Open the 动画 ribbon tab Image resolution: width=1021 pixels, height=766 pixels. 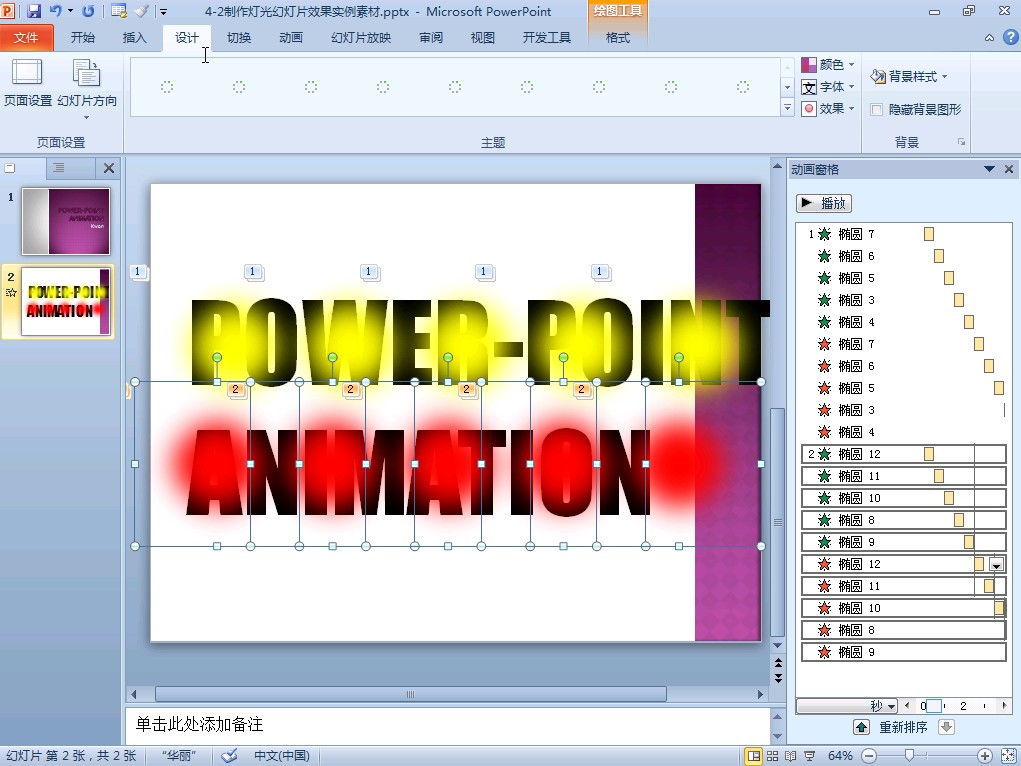click(x=291, y=38)
